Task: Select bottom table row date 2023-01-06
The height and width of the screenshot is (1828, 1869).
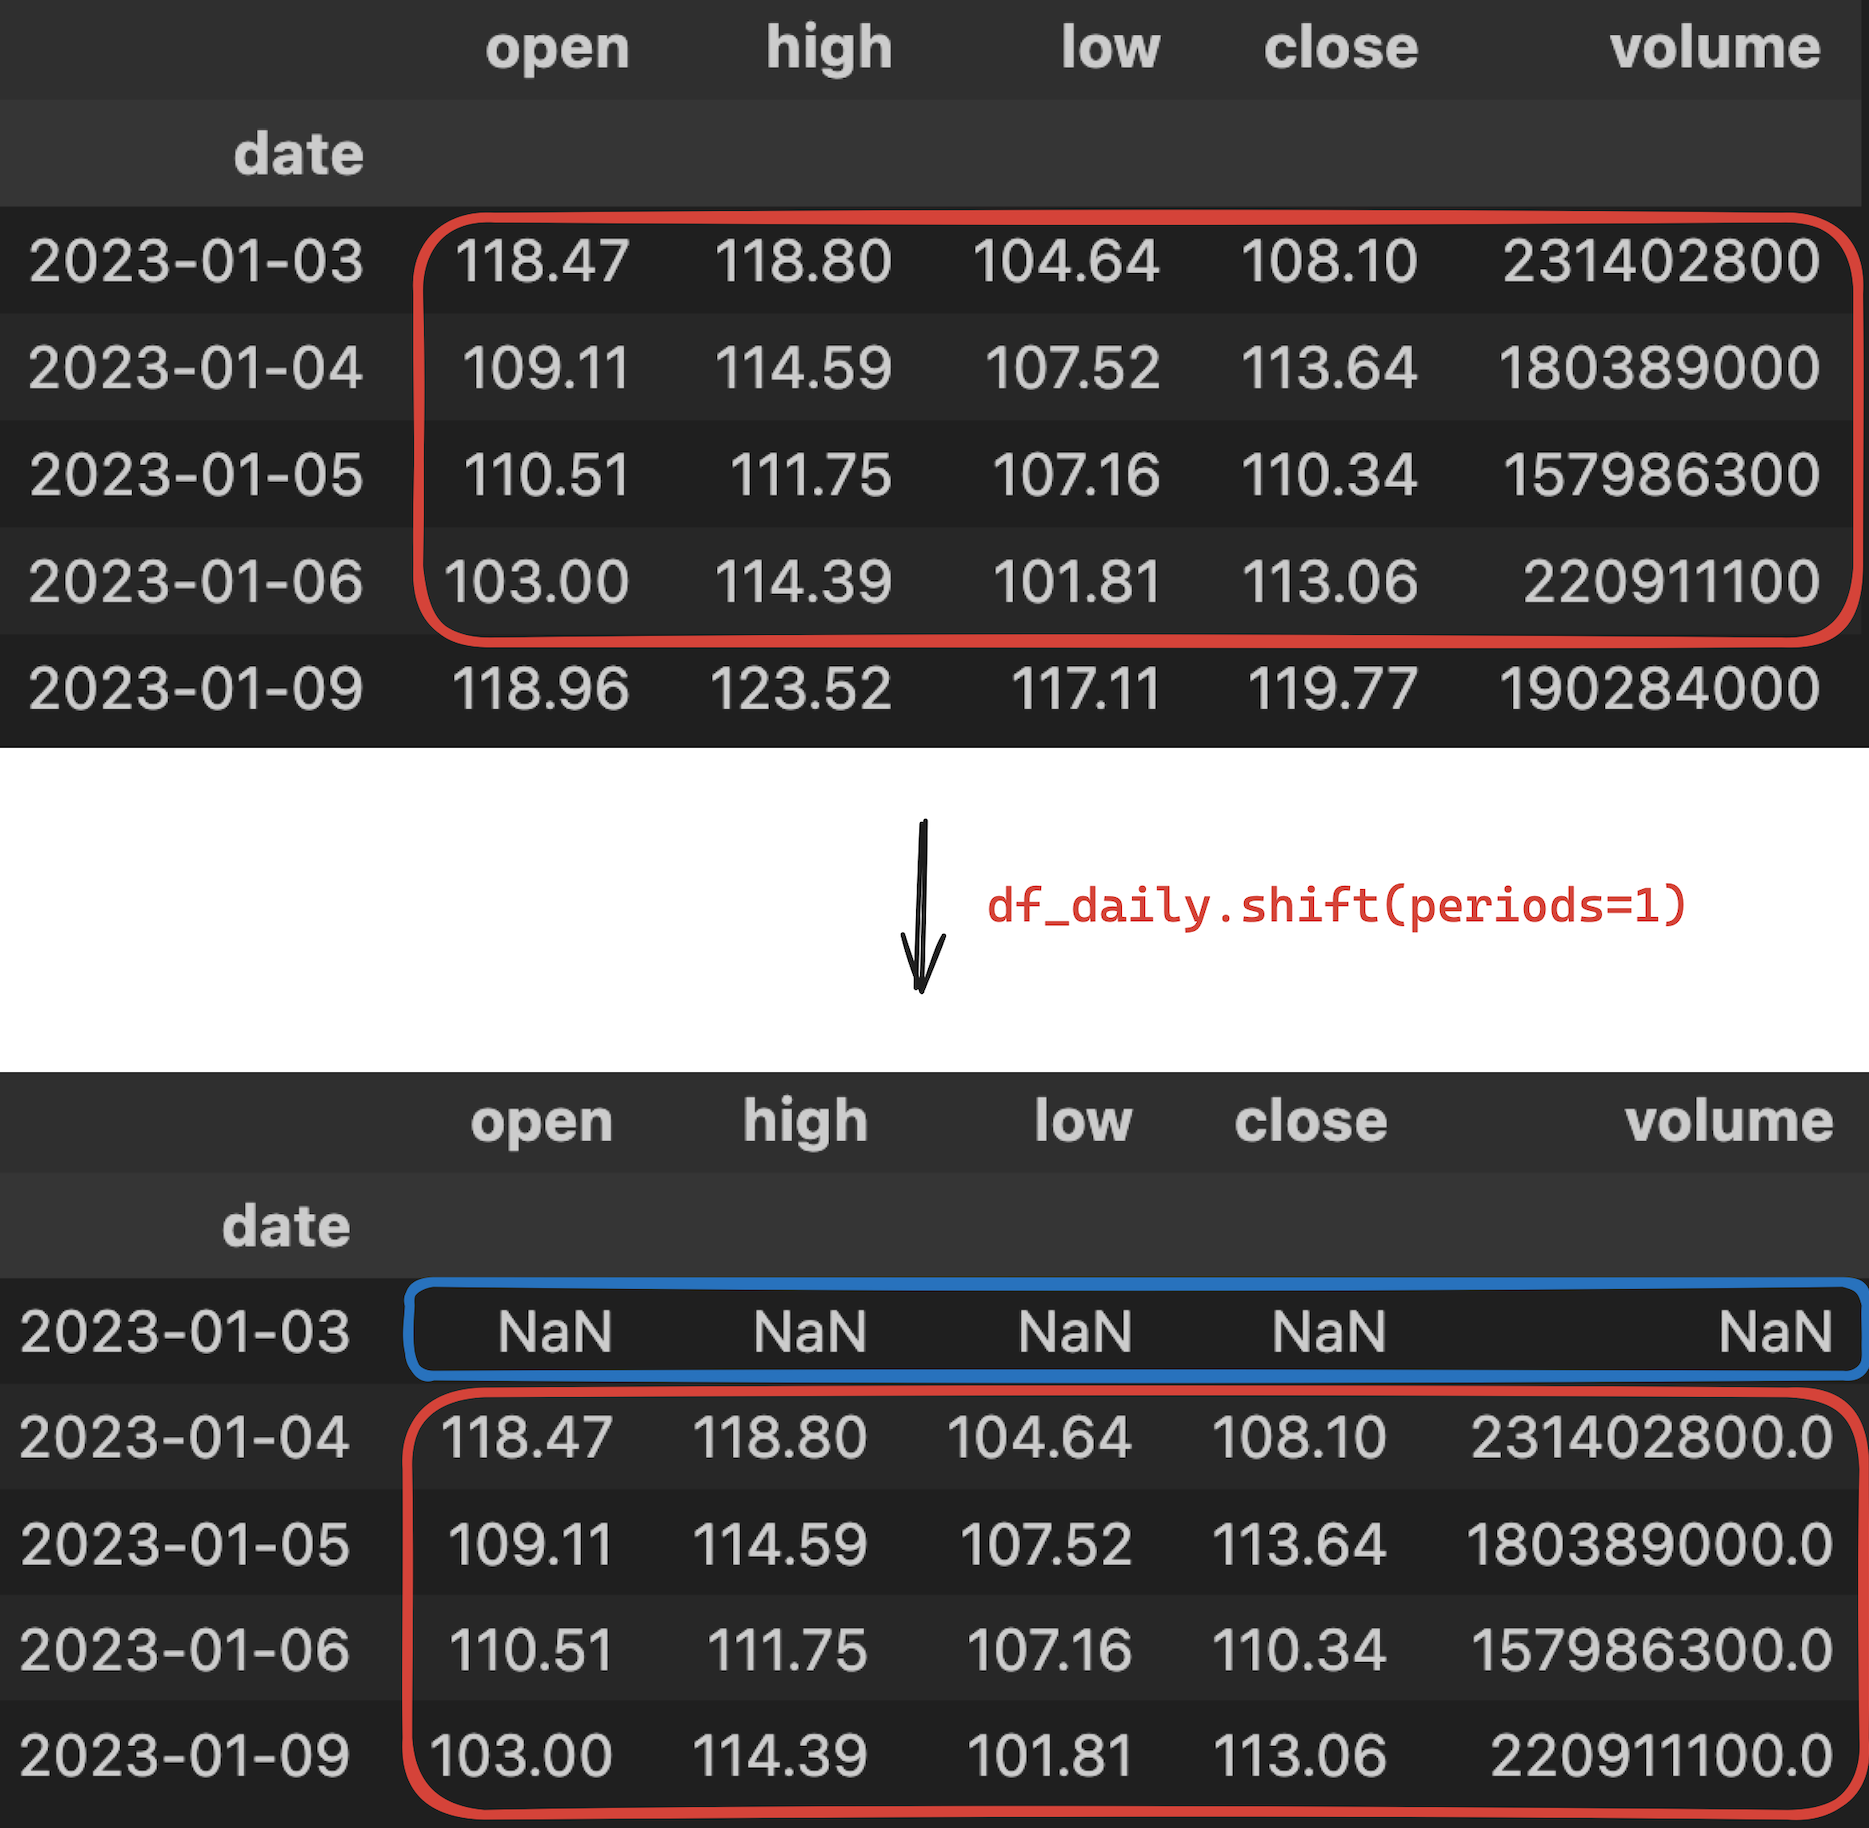Action: point(185,1650)
